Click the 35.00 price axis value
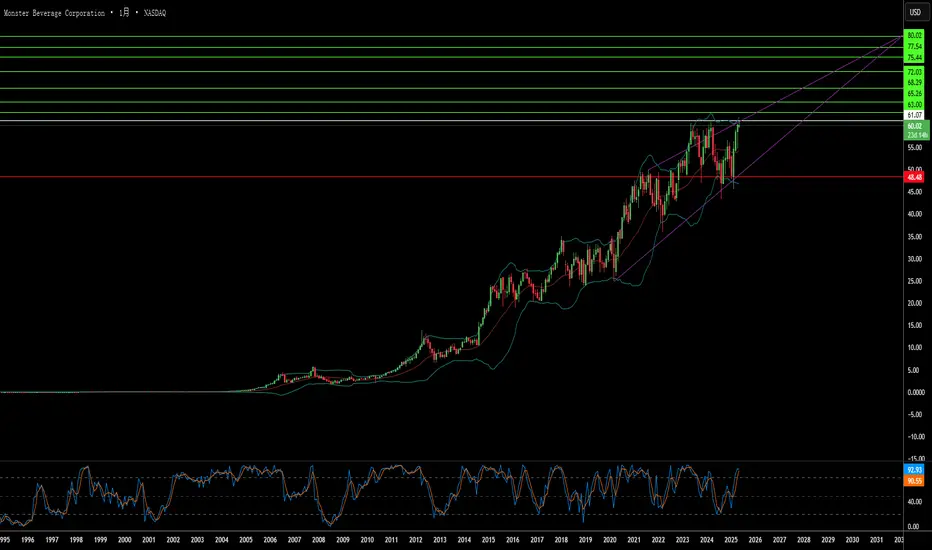Viewport: 932px width, 550px height. point(915,237)
